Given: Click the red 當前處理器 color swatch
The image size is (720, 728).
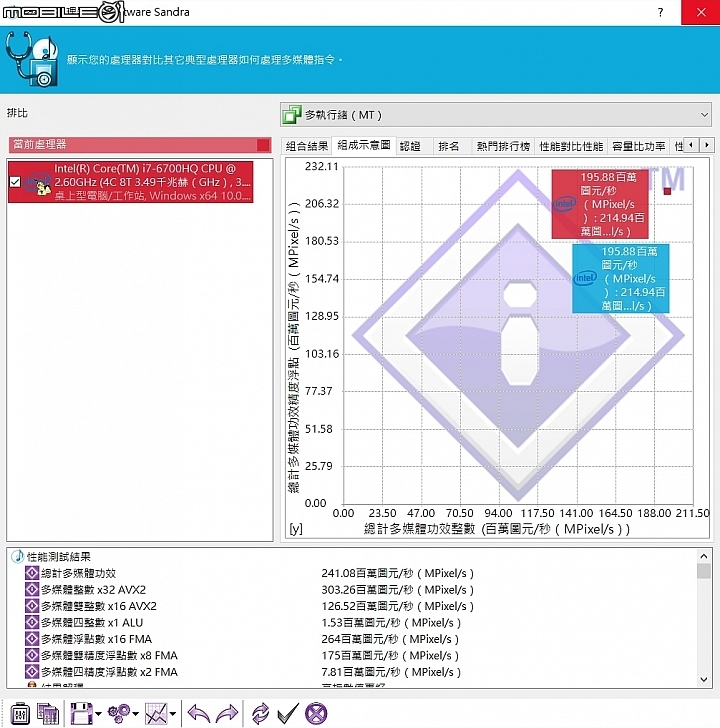Looking at the screenshot, I should coord(263,145).
